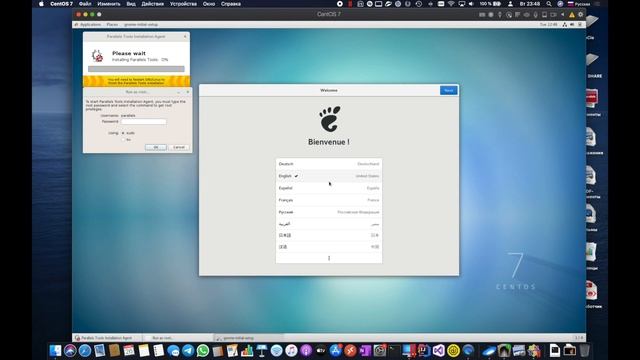Click the yellow warning triangle in VM titlebar
The image size is (640, 360).
[572, 15]
